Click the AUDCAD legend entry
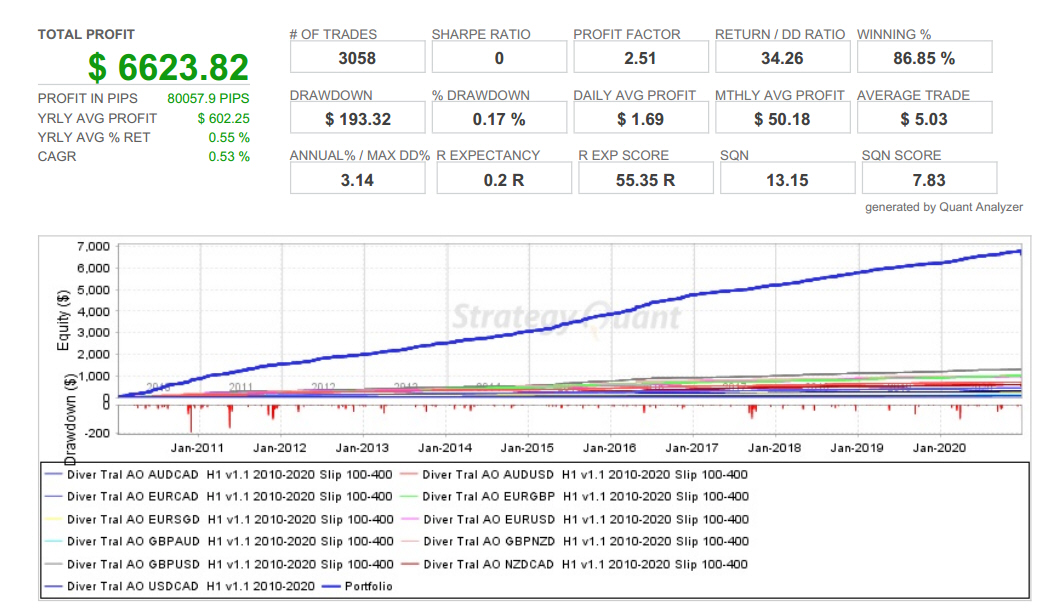Image resolution: width=1044 pixels, height=610 pixels. [218, 475]
